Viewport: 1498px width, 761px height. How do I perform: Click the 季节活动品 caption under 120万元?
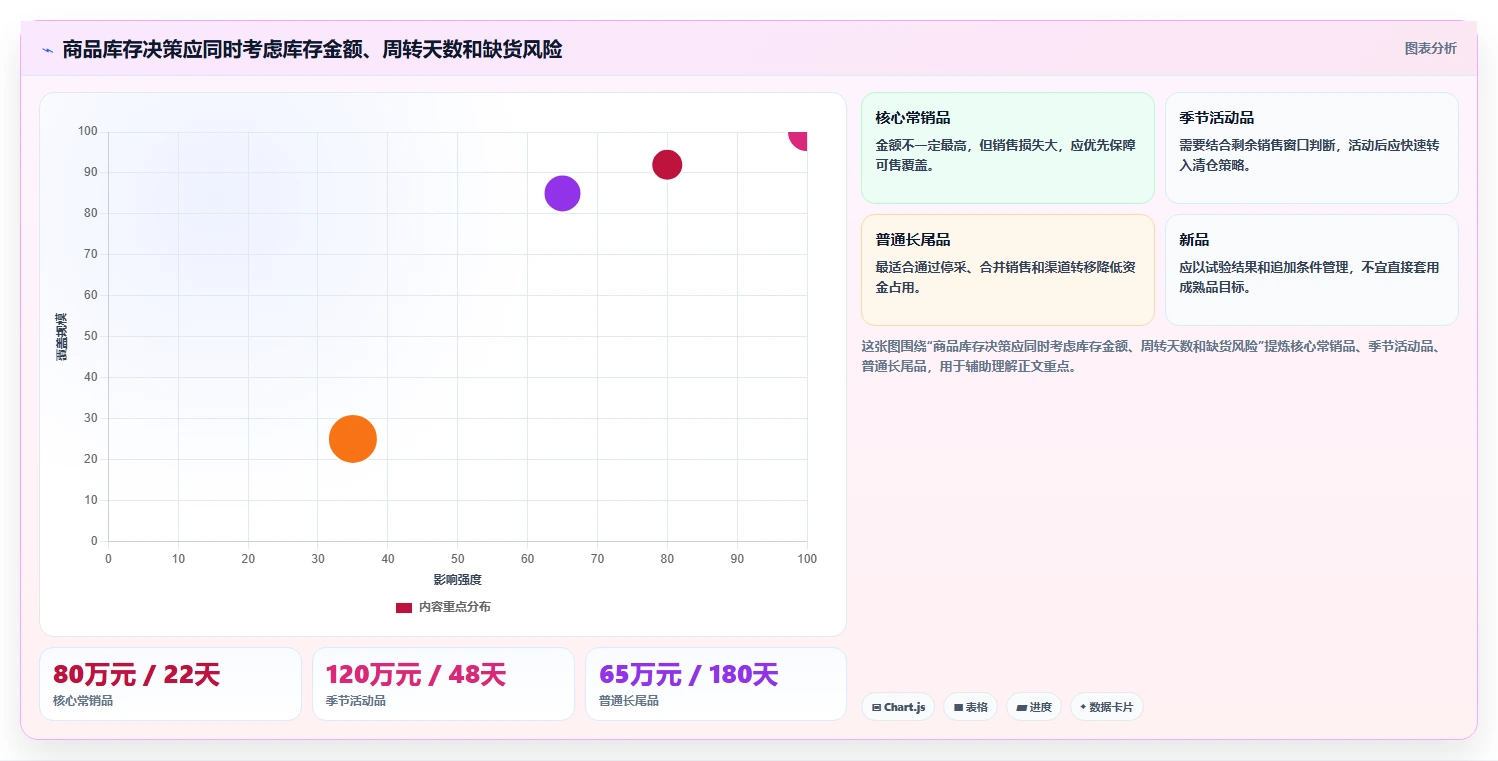356,701
